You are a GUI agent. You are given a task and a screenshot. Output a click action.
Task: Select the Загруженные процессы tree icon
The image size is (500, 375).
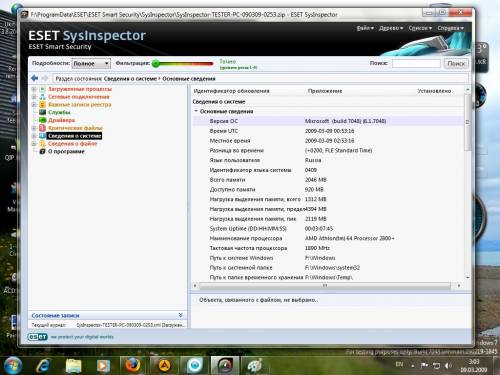point(42,89)
